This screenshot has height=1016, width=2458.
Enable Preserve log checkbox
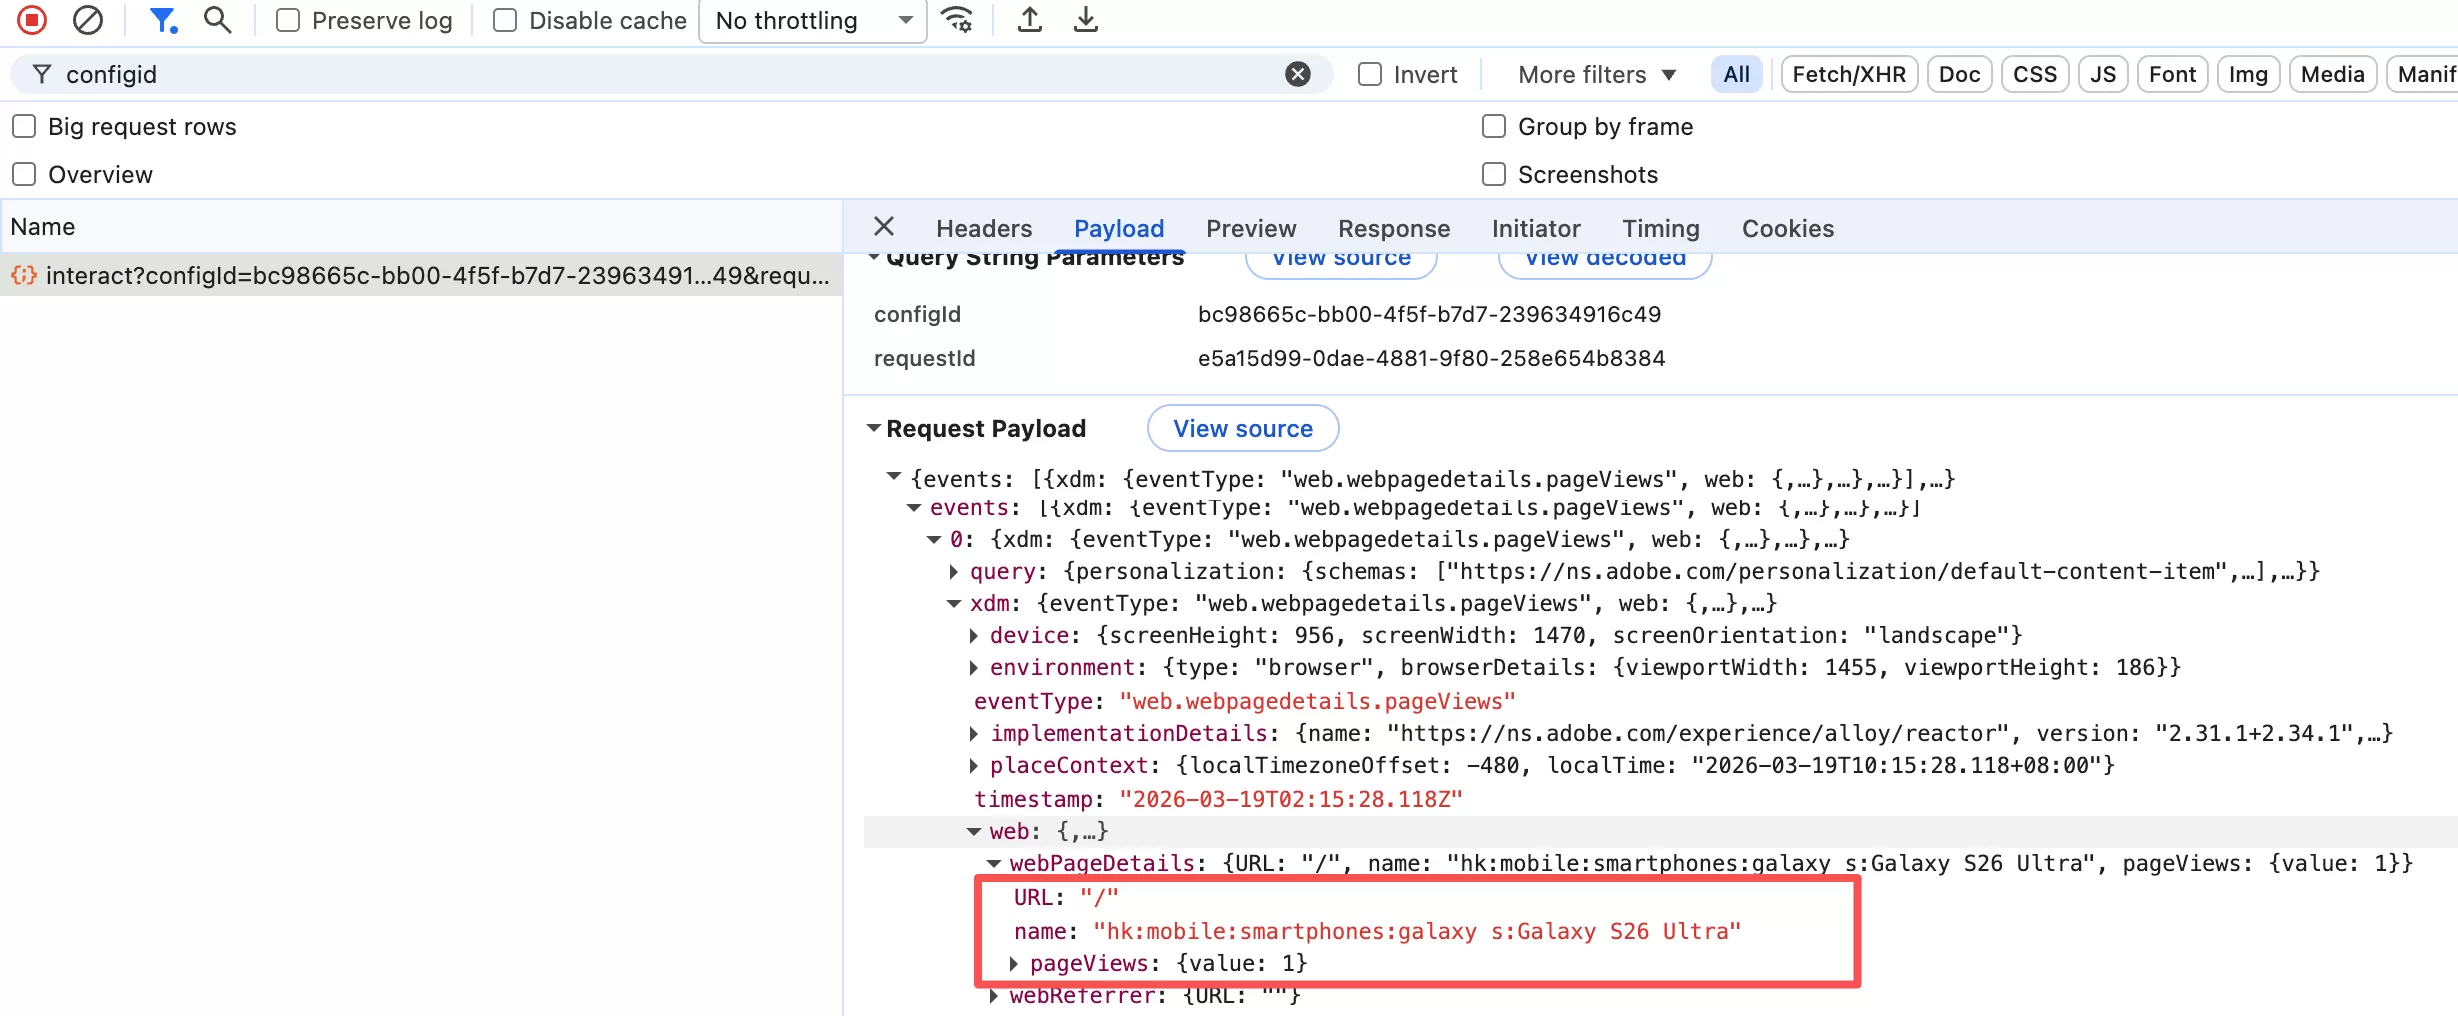coord(288,20)
